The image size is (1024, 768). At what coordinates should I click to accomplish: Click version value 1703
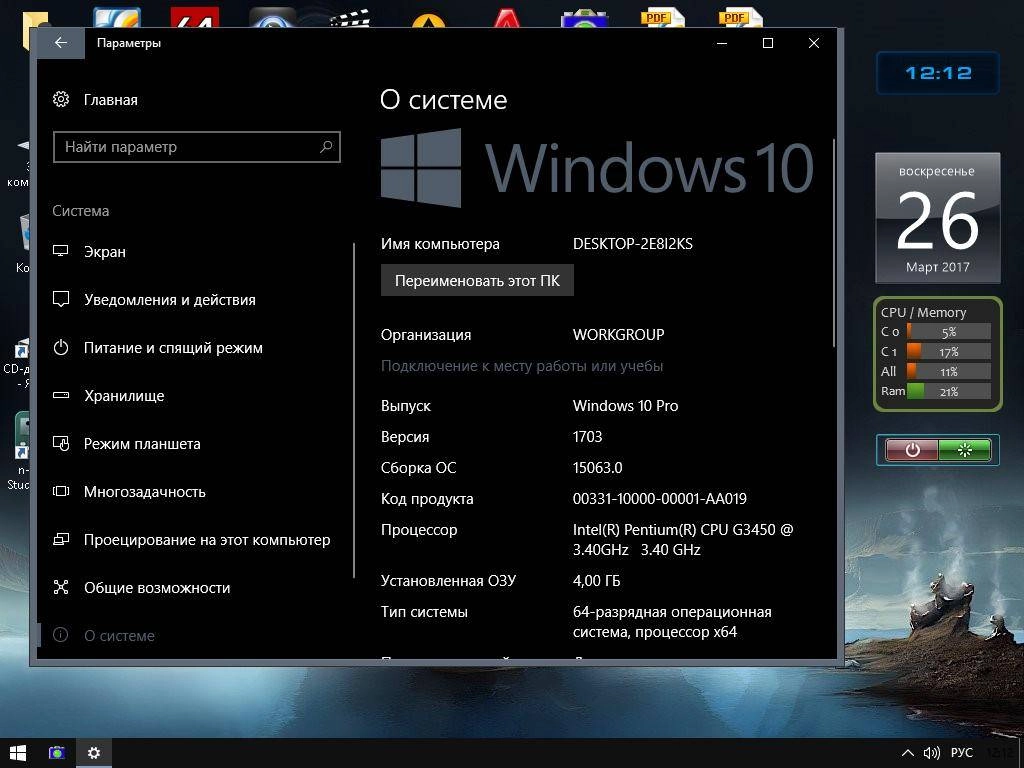tap(587, 436)
